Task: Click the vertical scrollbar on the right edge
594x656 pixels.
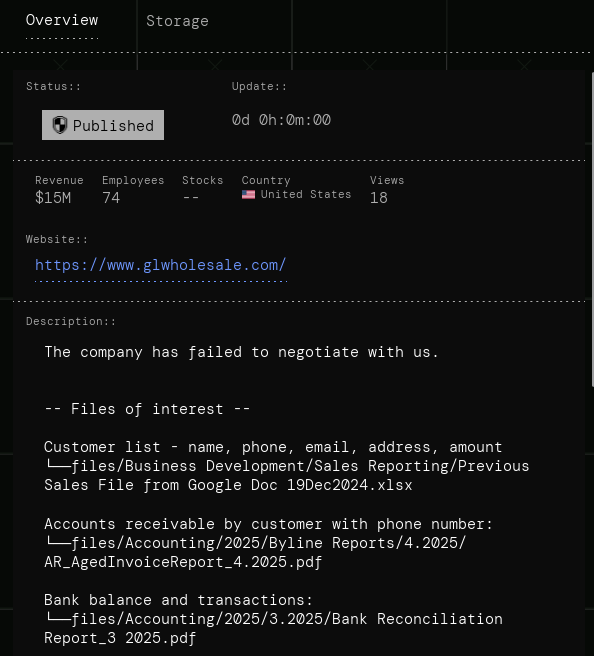Action: 592,229
